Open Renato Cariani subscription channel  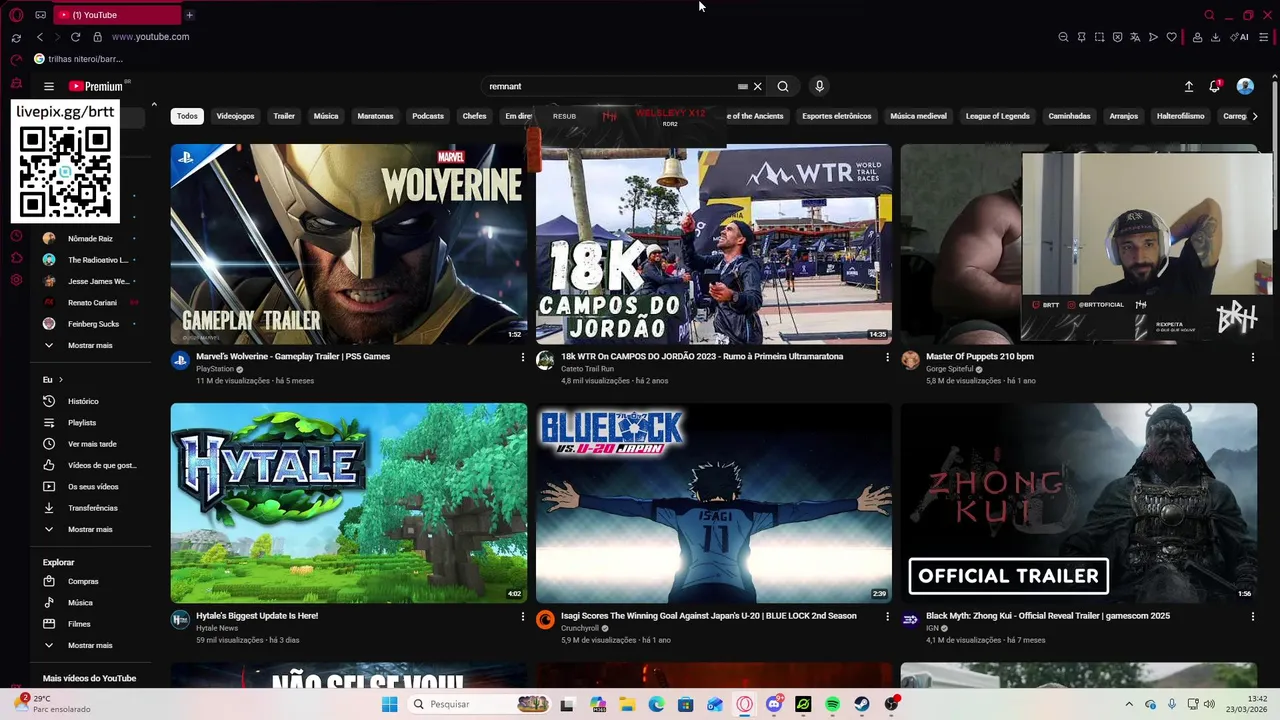tap(92, 303)
